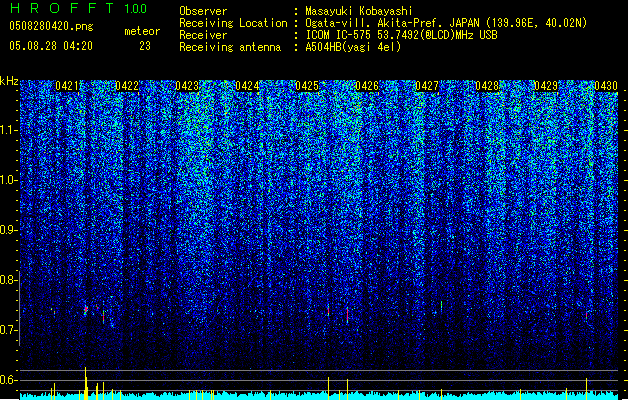629x400 pixels.
Task: Click the 0.7 kHz axis label
Action: [x=8, y=330]
